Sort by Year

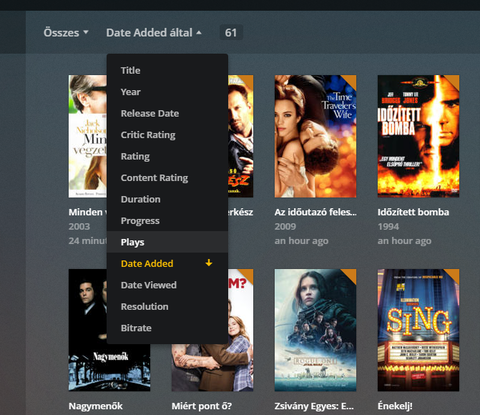coord(167,92)
